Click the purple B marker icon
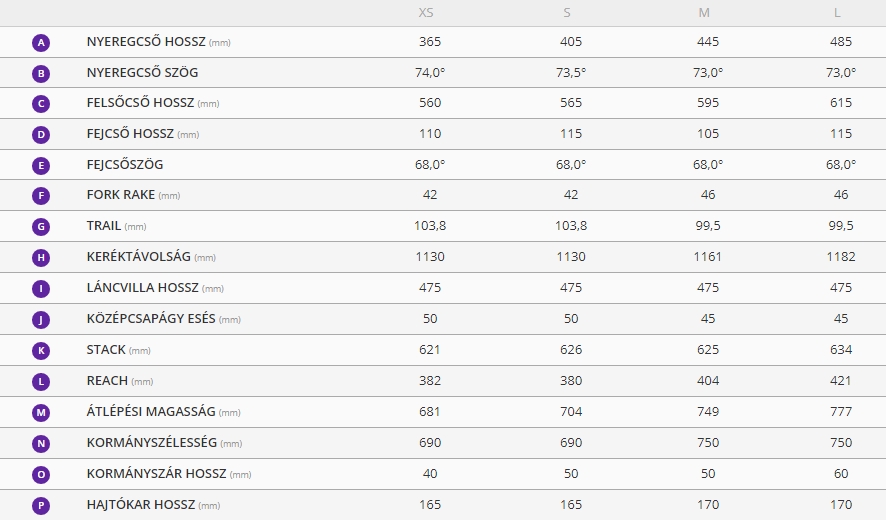The height and width of the screenshot is (520, 886). pos(41,73)
